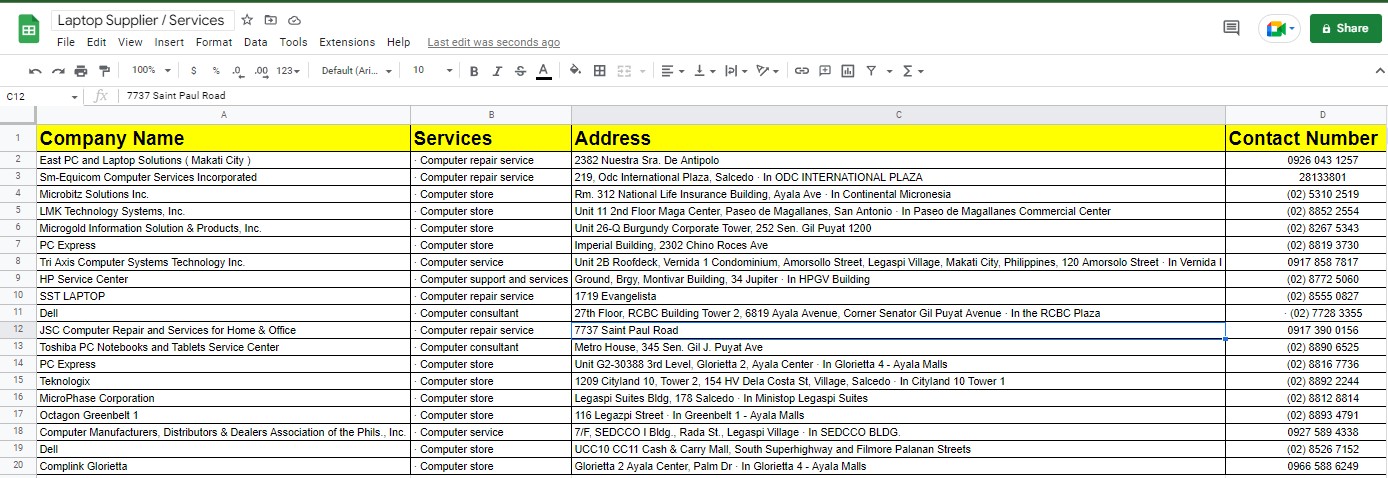Click the Merge cells icon
The image size is (1388, 478).
[x=624, y=71]
